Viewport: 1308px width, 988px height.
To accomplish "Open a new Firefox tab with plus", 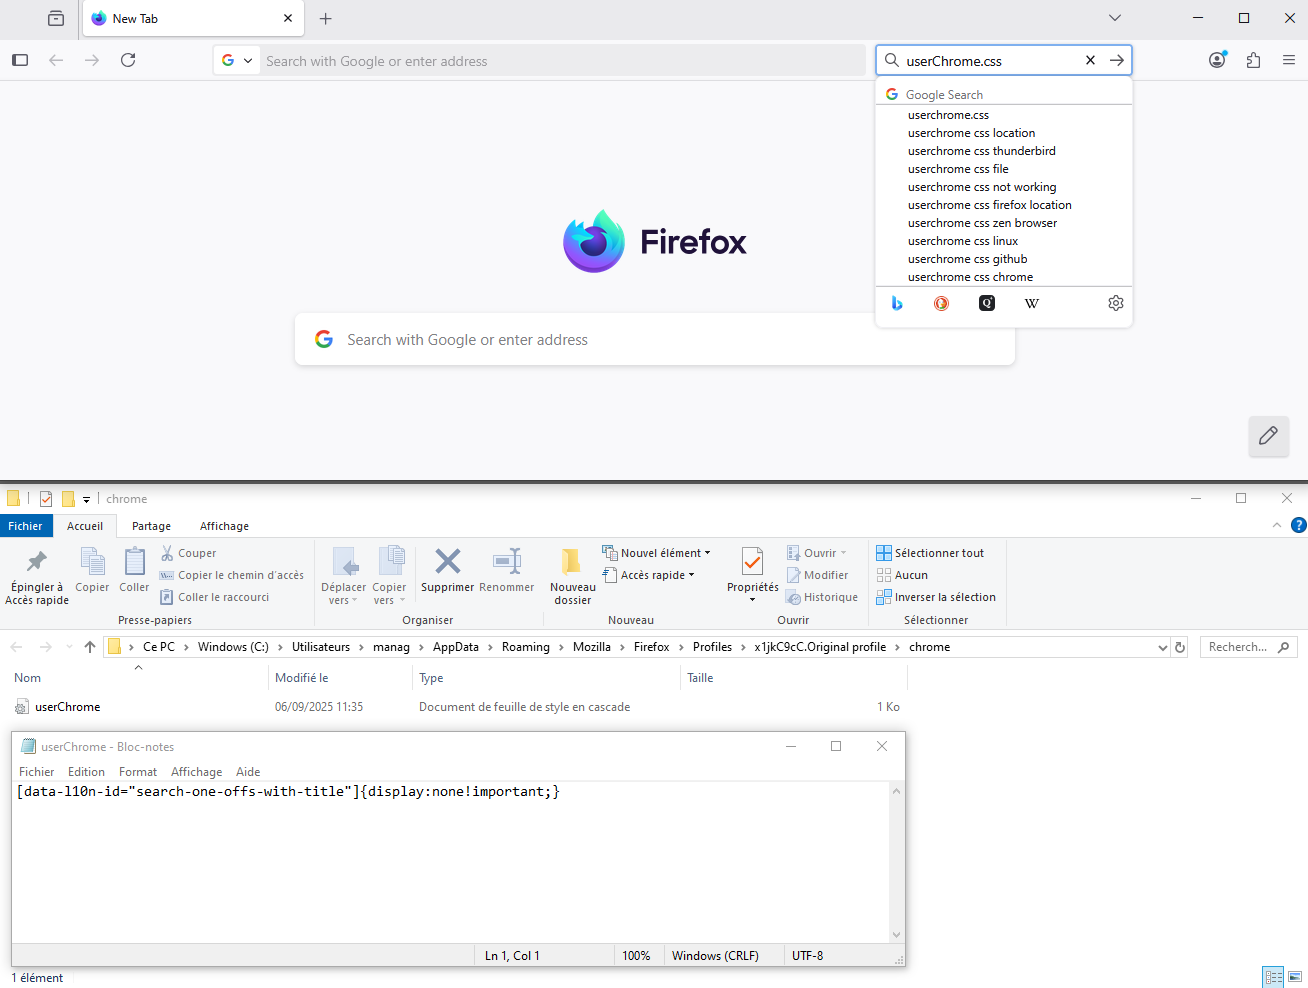I will tap(326, 18).
